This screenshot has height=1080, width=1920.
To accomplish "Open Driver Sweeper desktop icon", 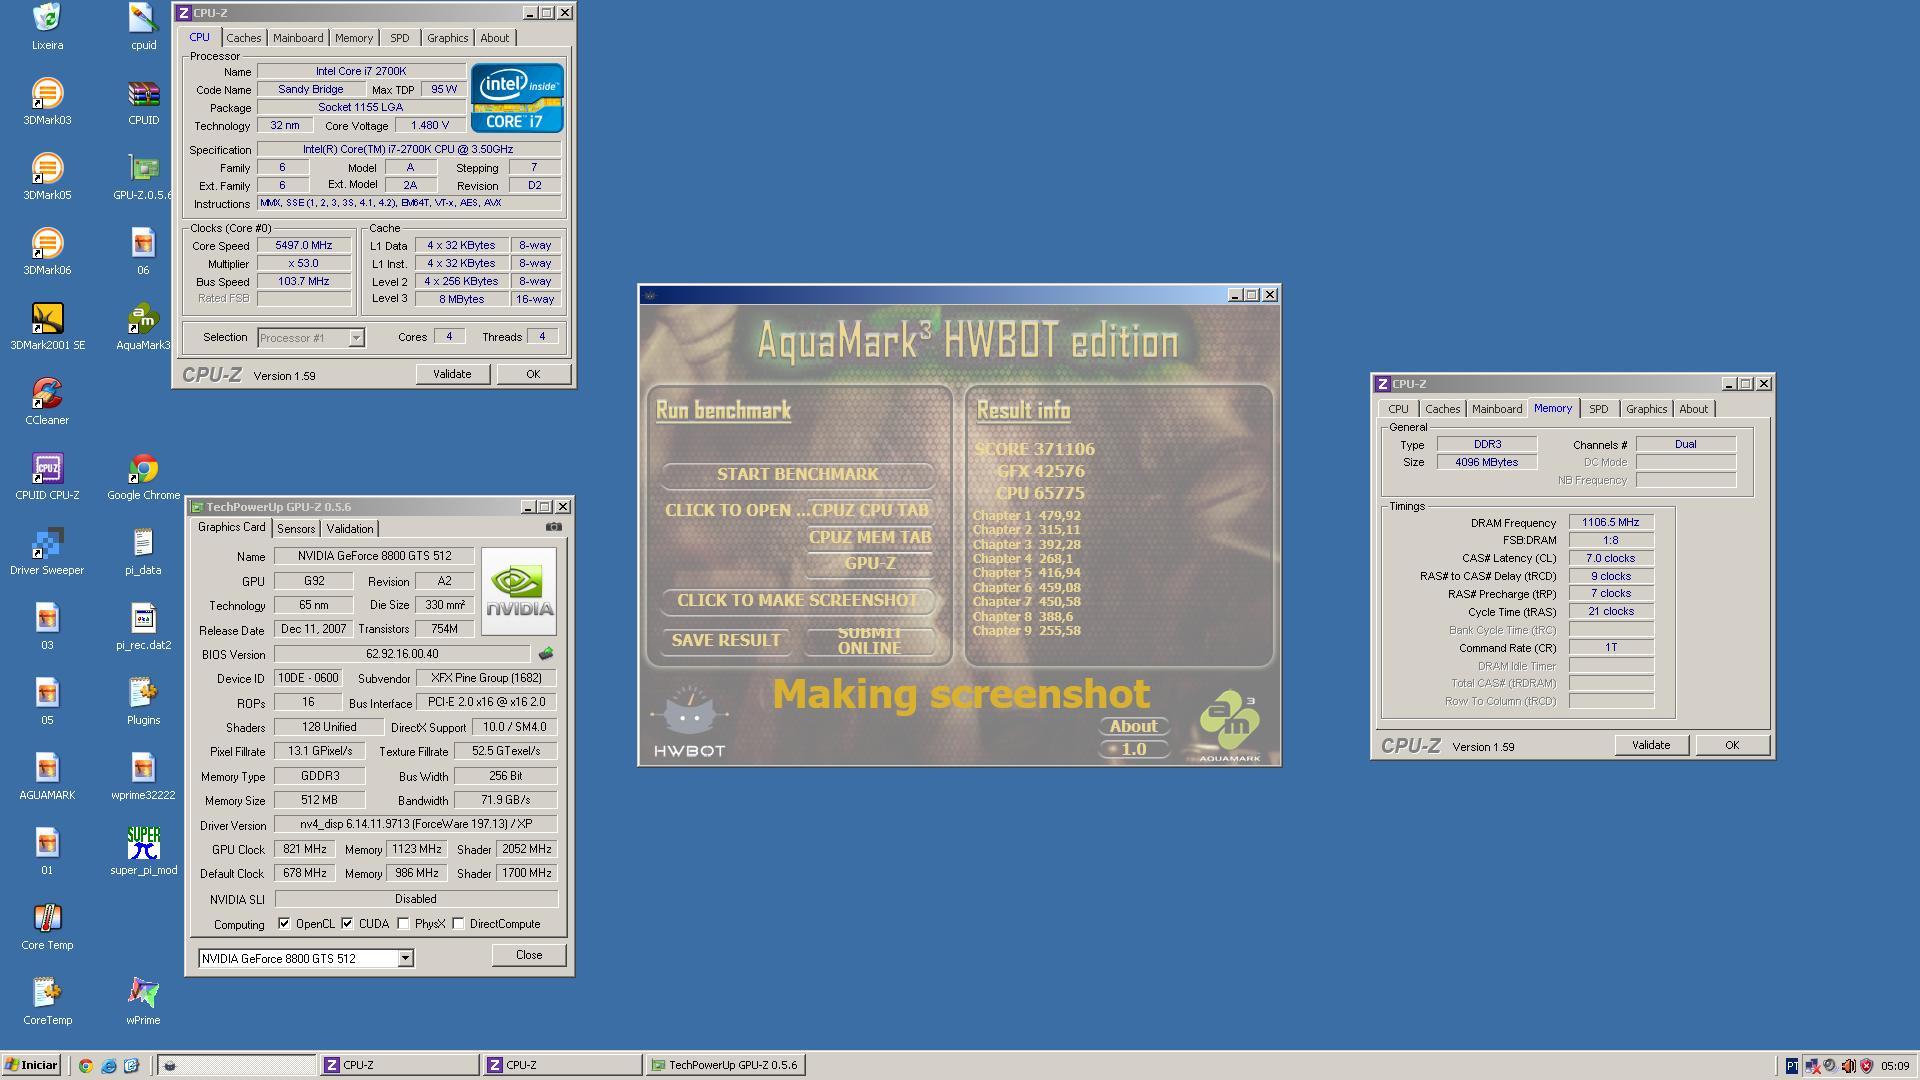I will (47, 550).
